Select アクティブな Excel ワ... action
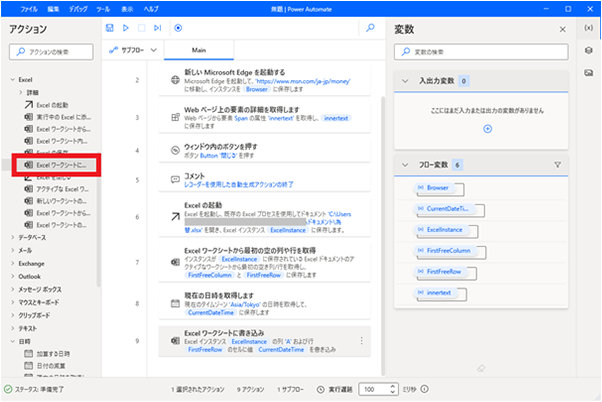The width and height of the screenshot is (602, 402). click(56, 189)
